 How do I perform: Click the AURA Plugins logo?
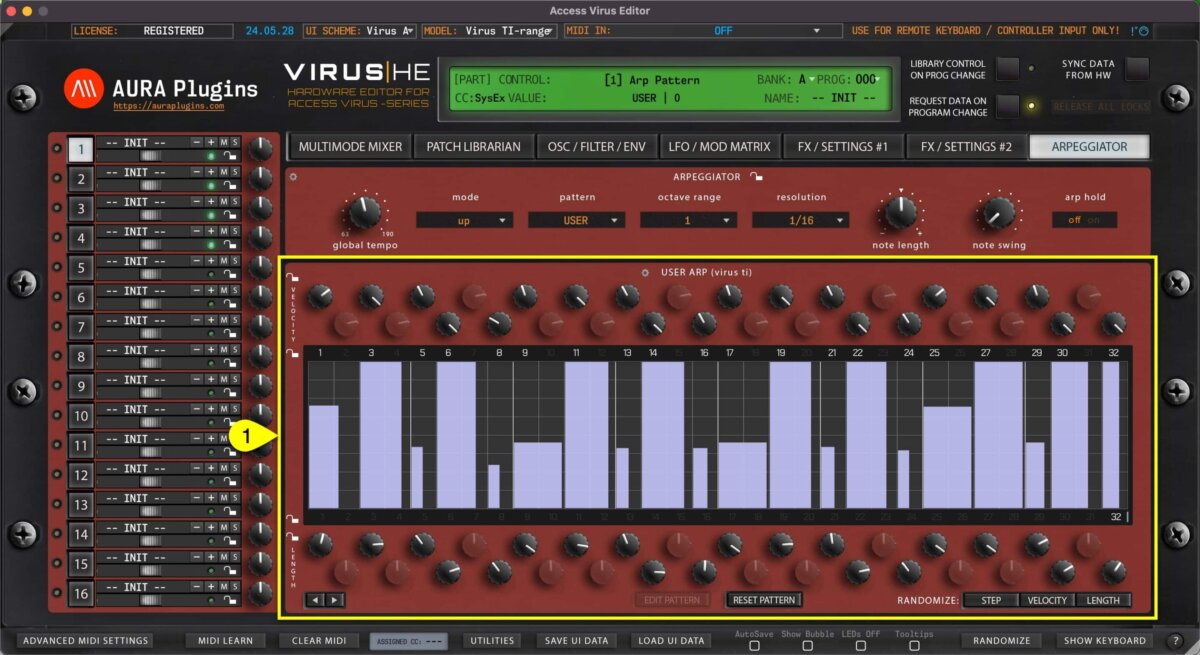[x=161, y=88]
